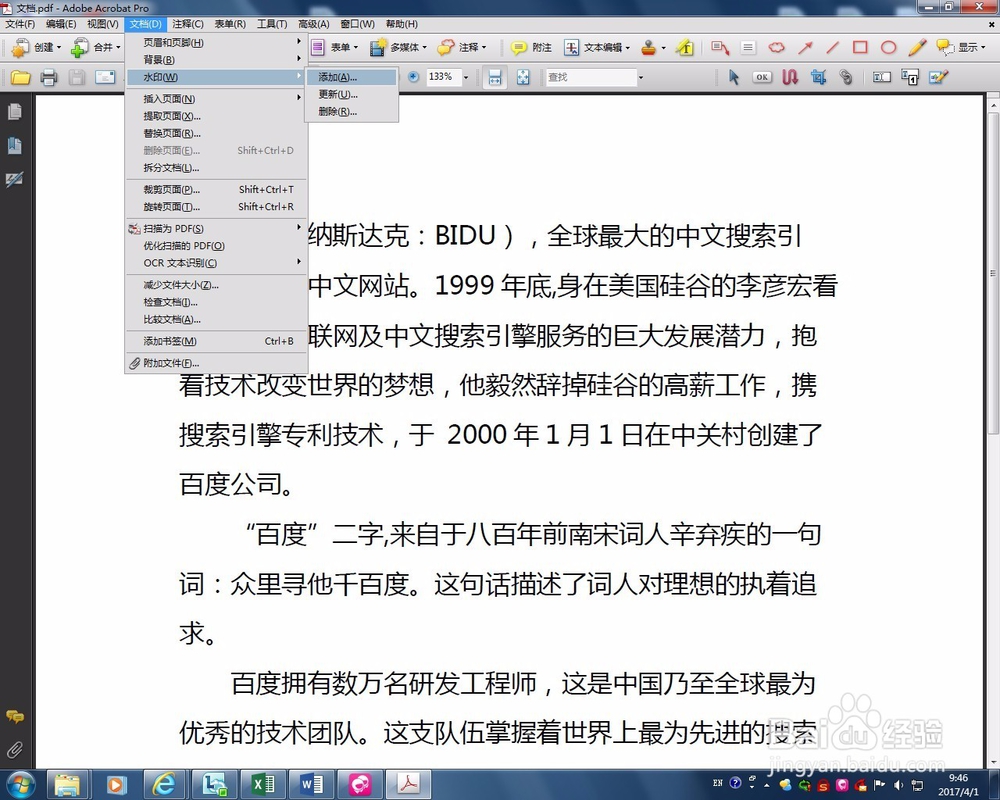Click the Email envelope toolbar icon

(x=105, y=77)
